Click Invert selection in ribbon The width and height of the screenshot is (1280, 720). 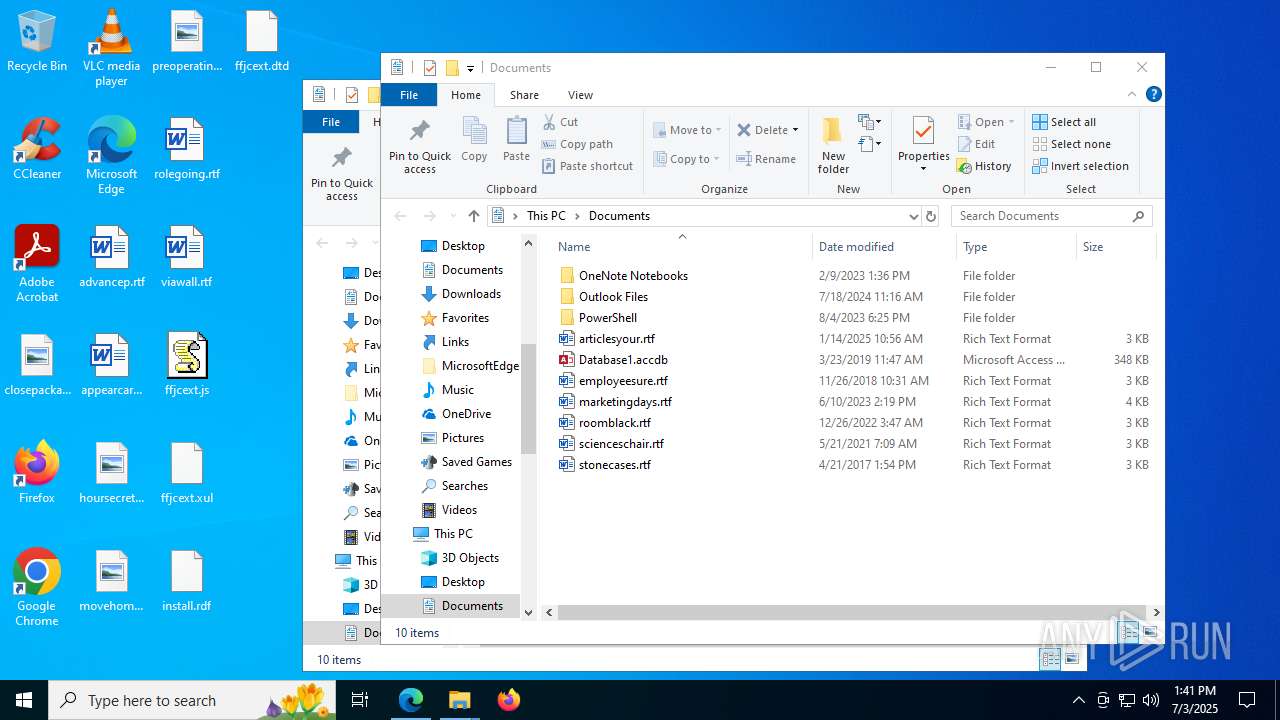[x=1080, y=166]
